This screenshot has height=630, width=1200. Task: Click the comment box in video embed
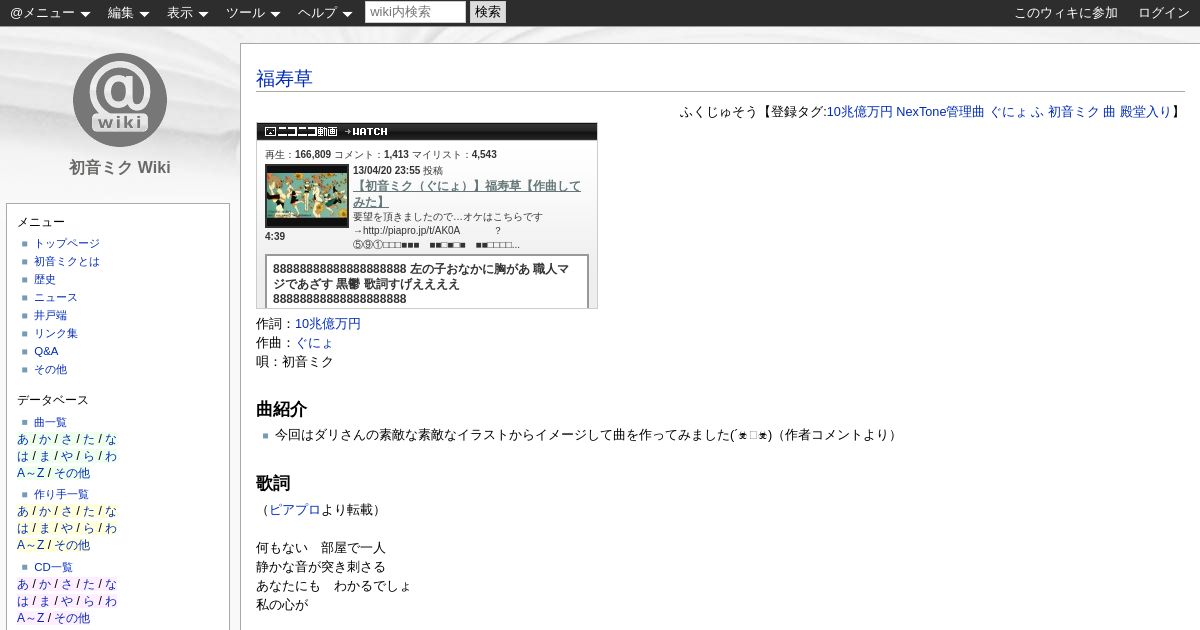427,282
